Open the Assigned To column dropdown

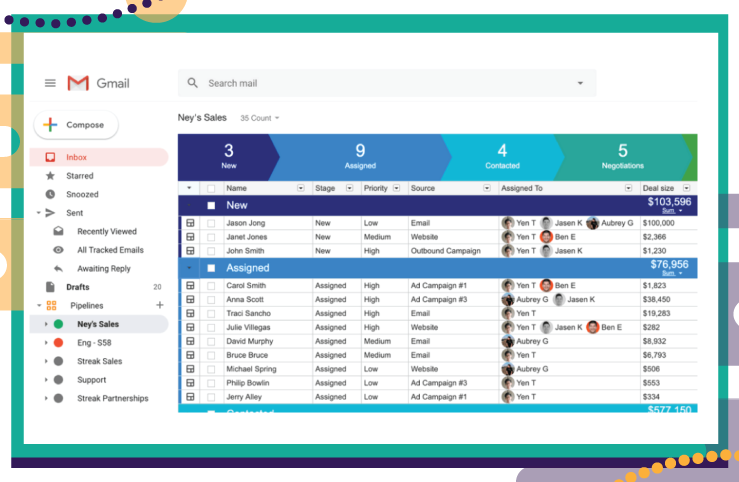pos(628,188)
